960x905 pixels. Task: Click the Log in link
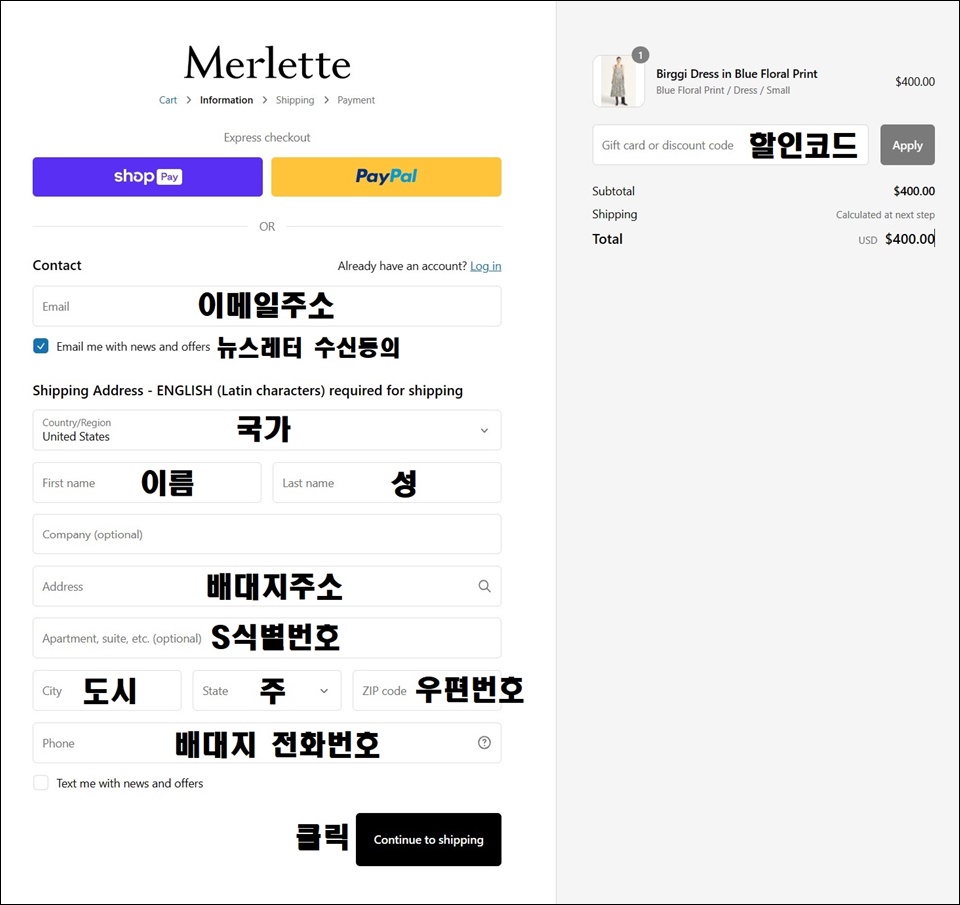pos(486,266)
